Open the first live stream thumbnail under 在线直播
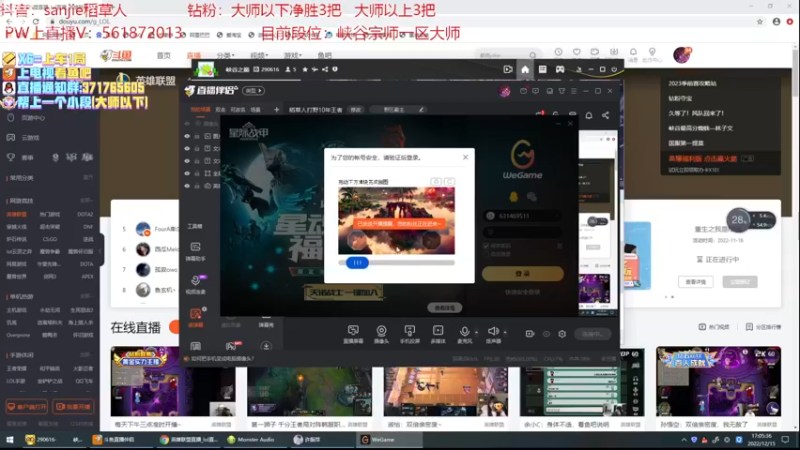800x450 pixels. pyautogui.click(x=173, y=381)
